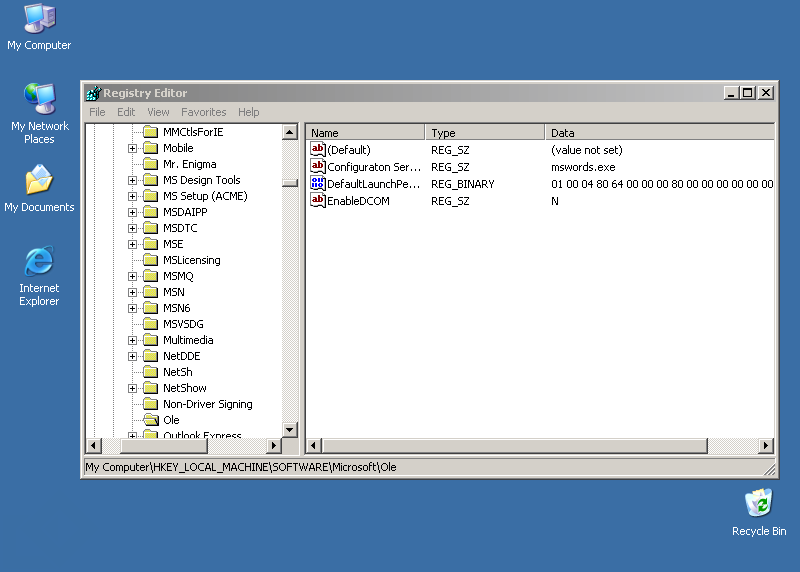The height and width of the screenshot is (572, 800).
Task: Click tree pane scroll down arrow
Action: pos(290,430)
